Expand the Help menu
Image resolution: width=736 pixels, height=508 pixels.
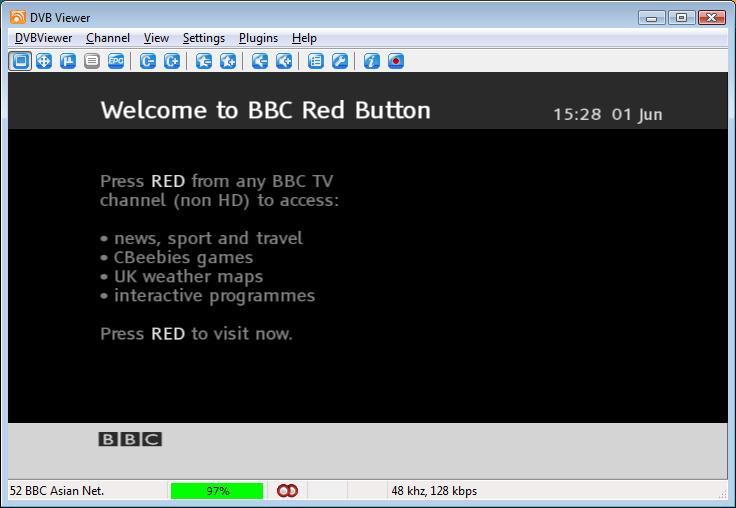[x=304, y=38]
